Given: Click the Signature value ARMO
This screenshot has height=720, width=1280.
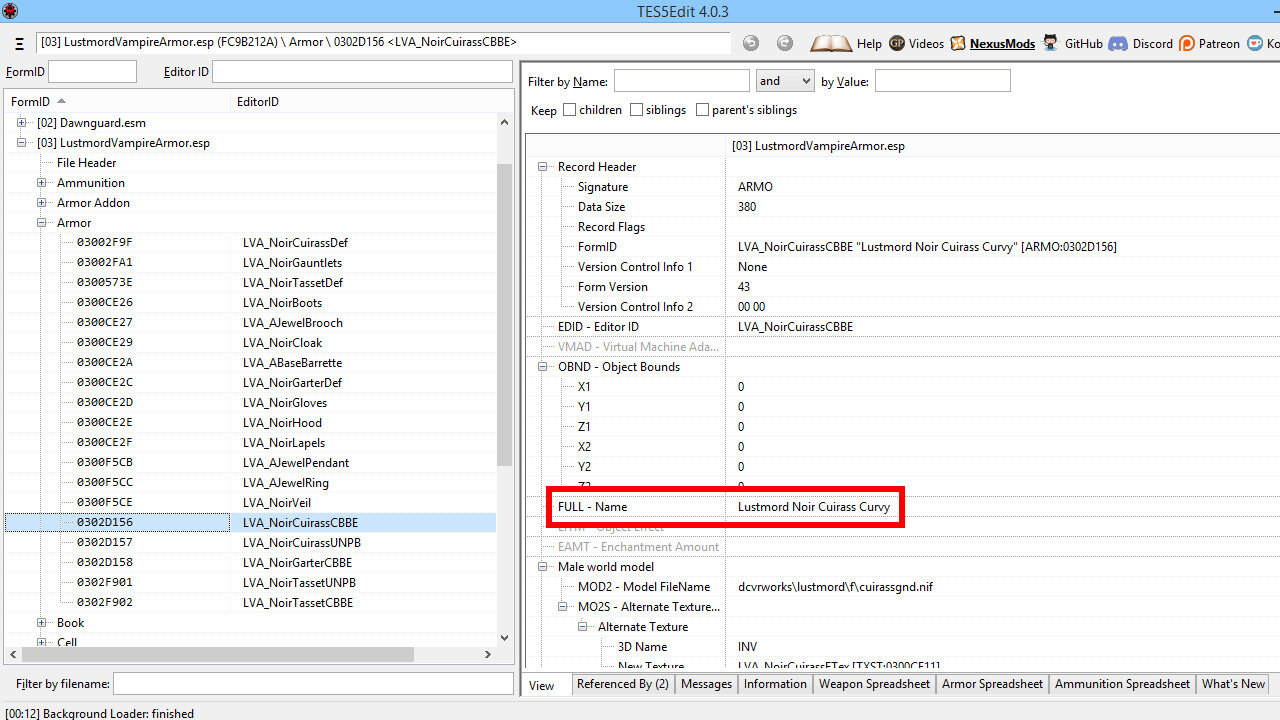Looking at the screenshot, I should pos(755,187).
